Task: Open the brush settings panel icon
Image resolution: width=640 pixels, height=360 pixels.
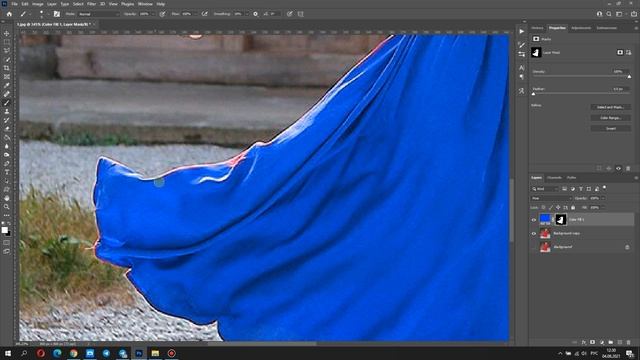Action: coord(57,14)
